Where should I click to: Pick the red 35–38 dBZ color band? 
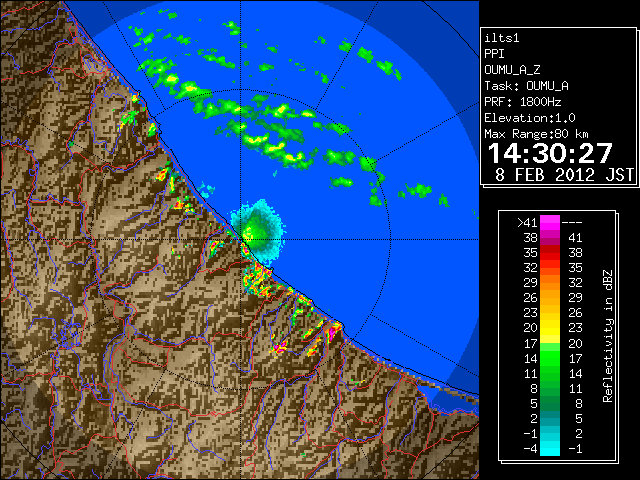(x=550, y=253)
